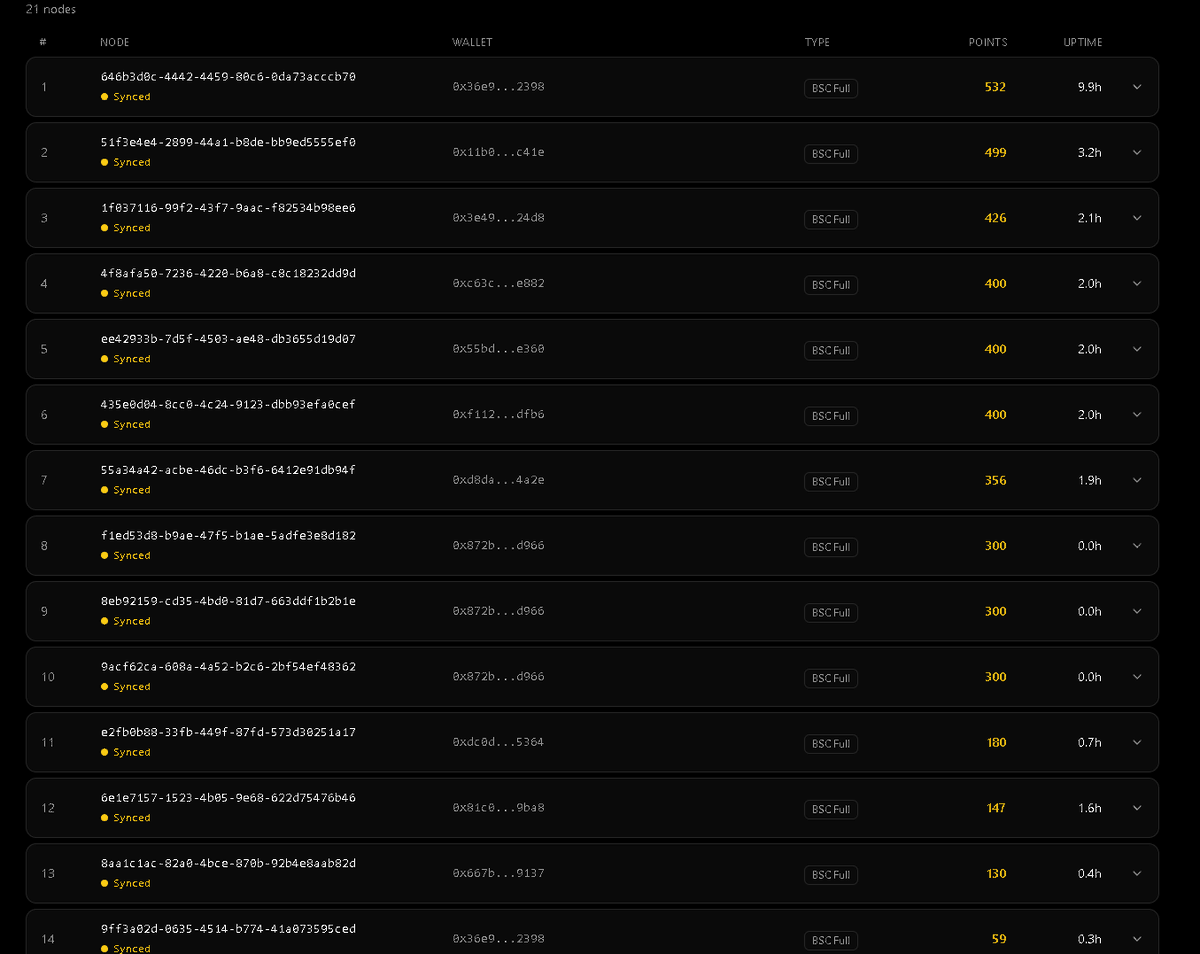This screenshot has height=954, width=1200.
Task: Click the Synced status of node 646b3d0c
Action: click(126, 97)
